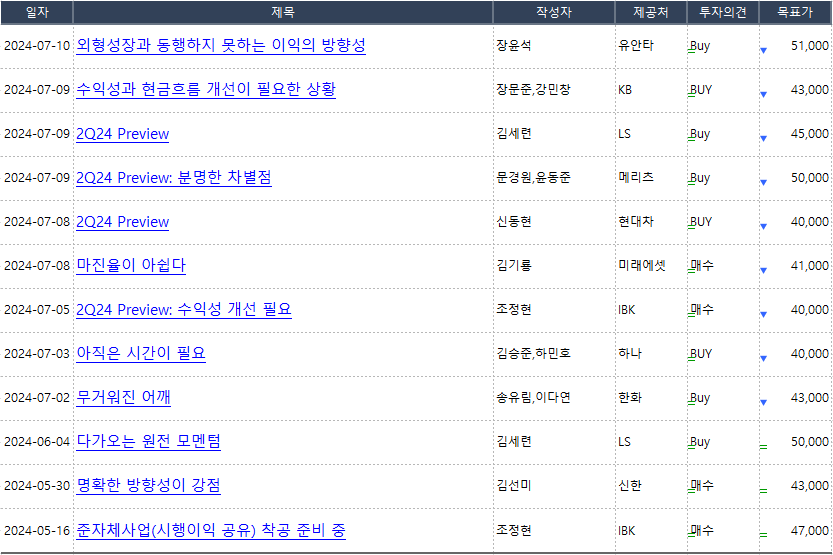Open report '마진율이 아쉽다'
The image size is (833, 555).
pyautogui.click(x=131, y=265)
